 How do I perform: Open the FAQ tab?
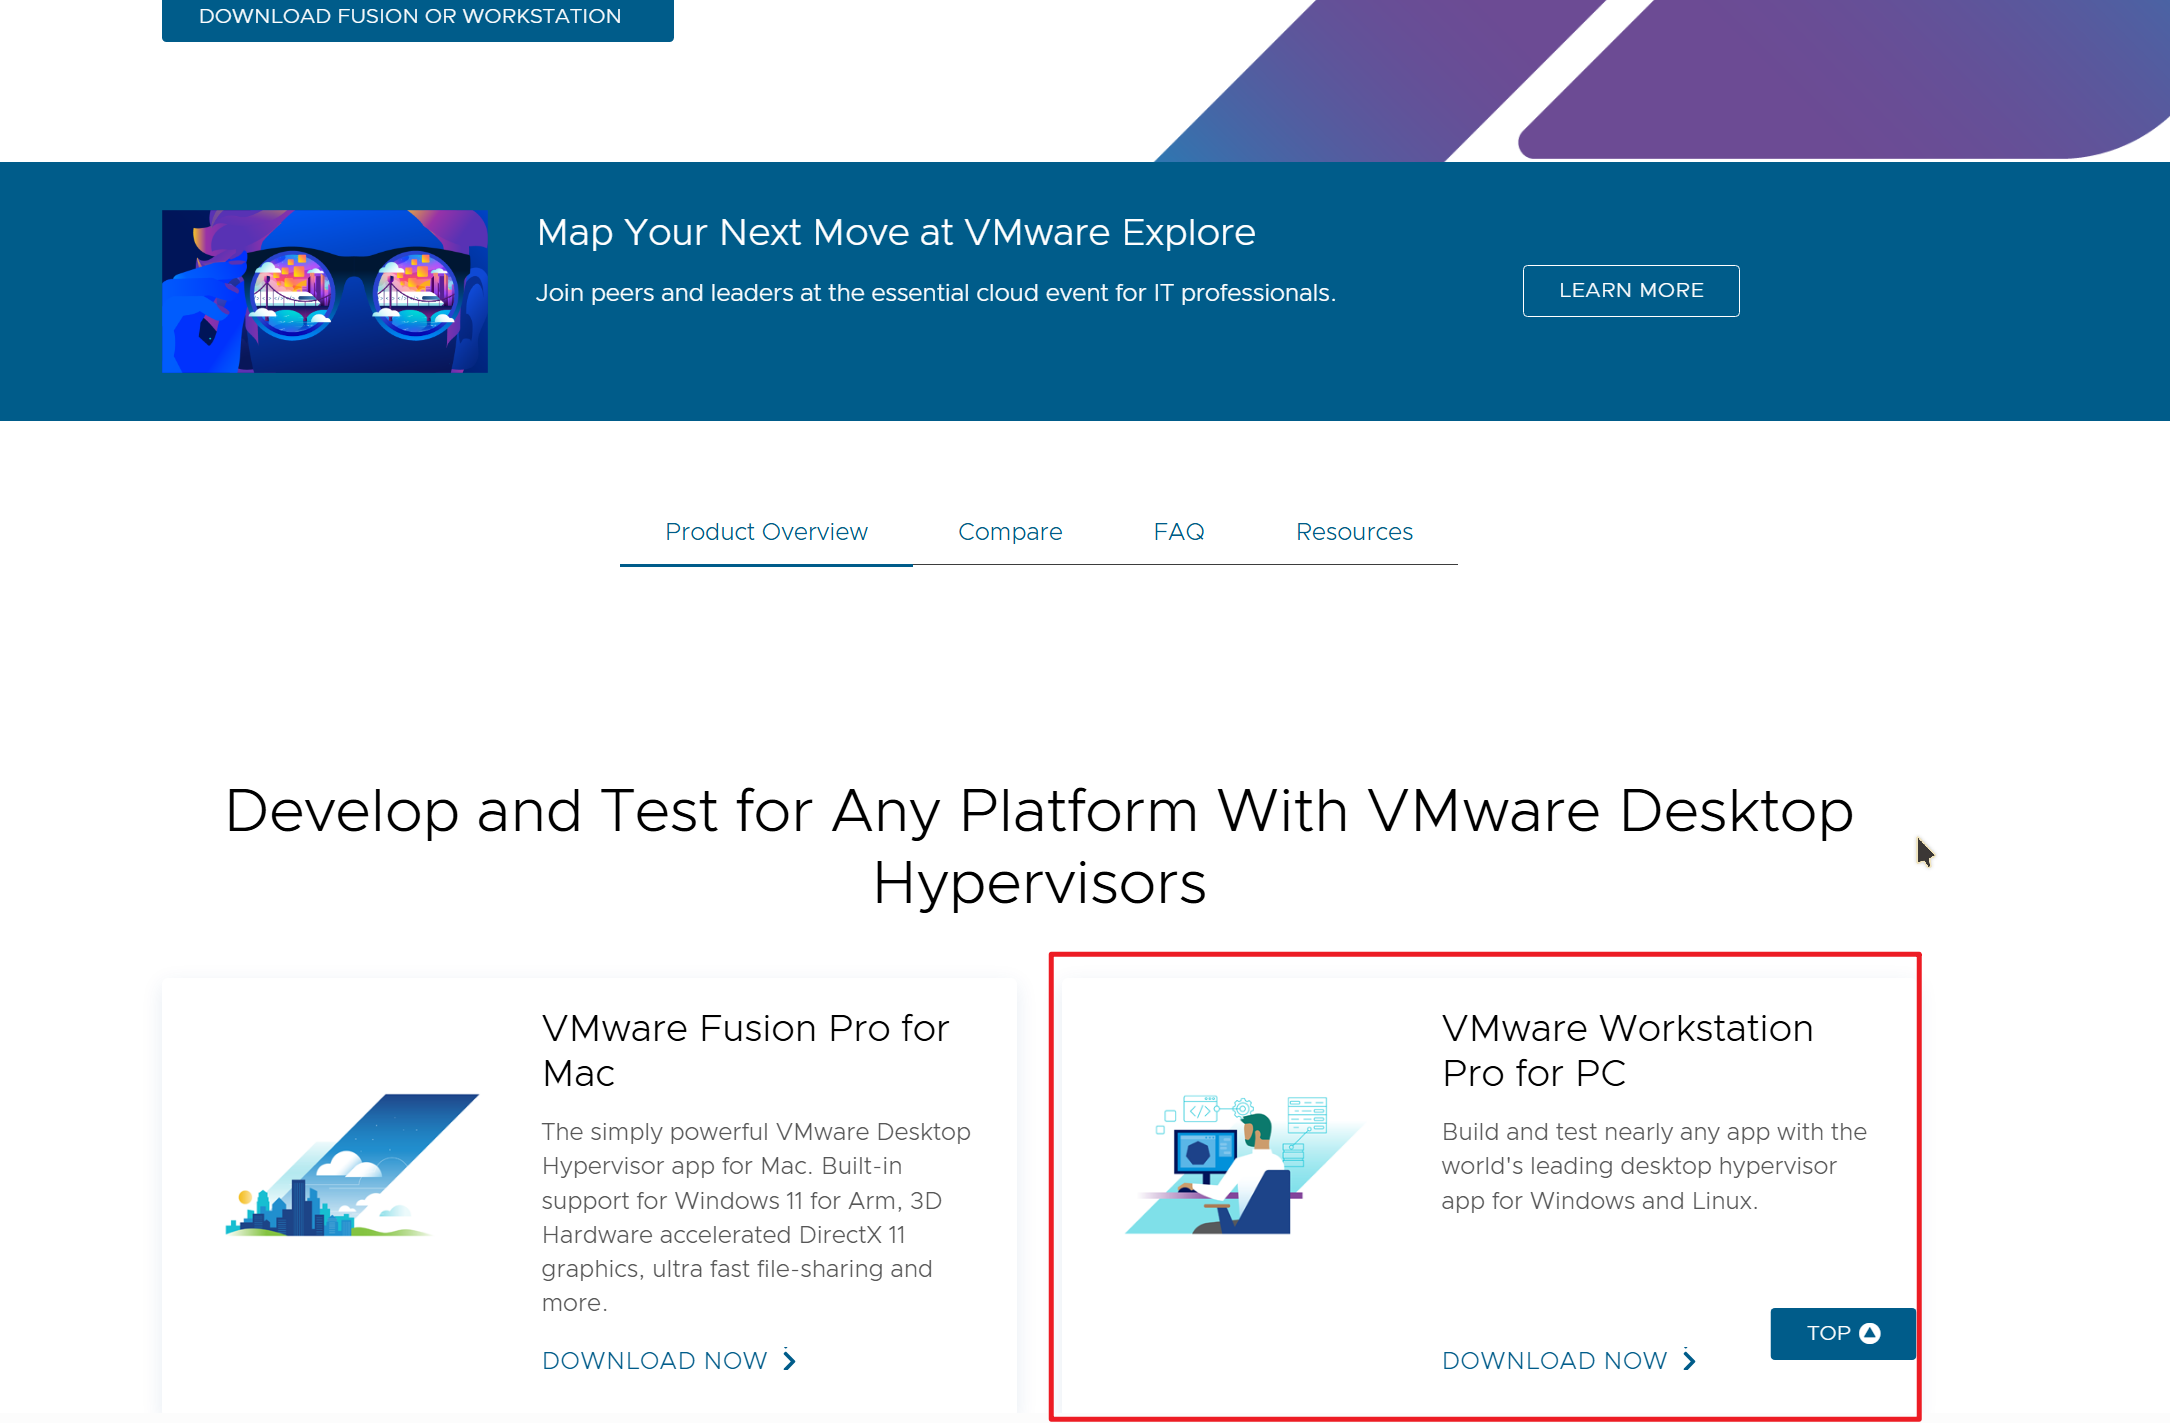tap(1179, 531)
